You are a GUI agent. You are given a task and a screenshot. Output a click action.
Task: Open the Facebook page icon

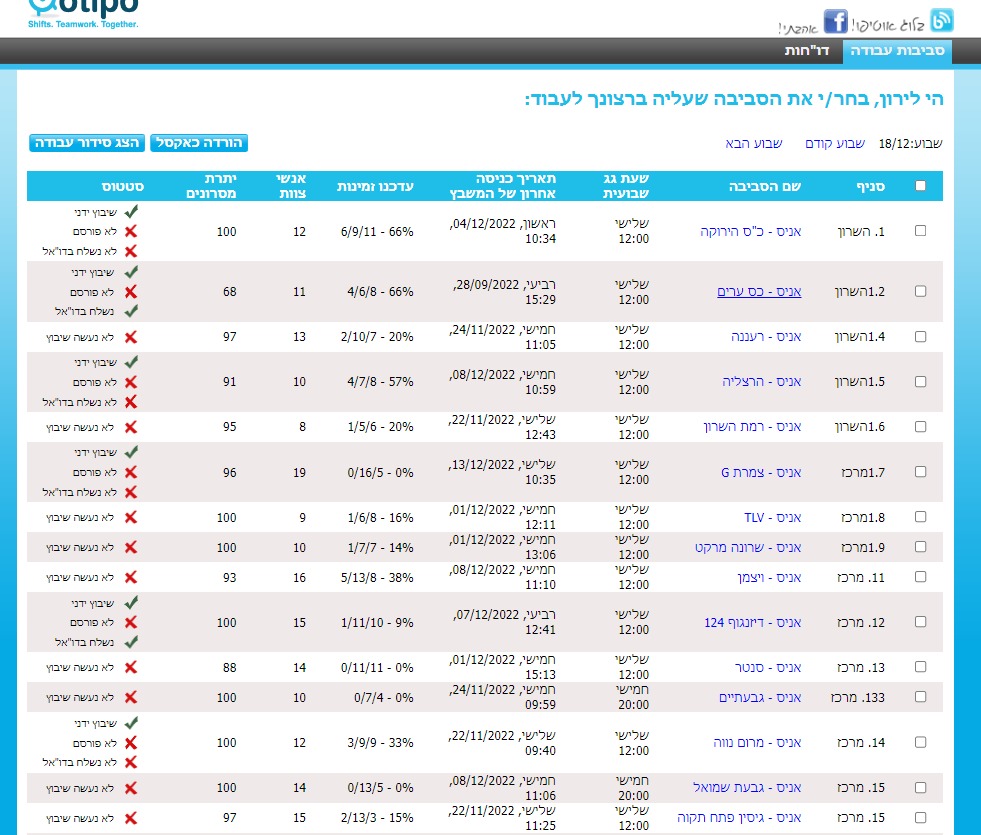coord(835,21)
